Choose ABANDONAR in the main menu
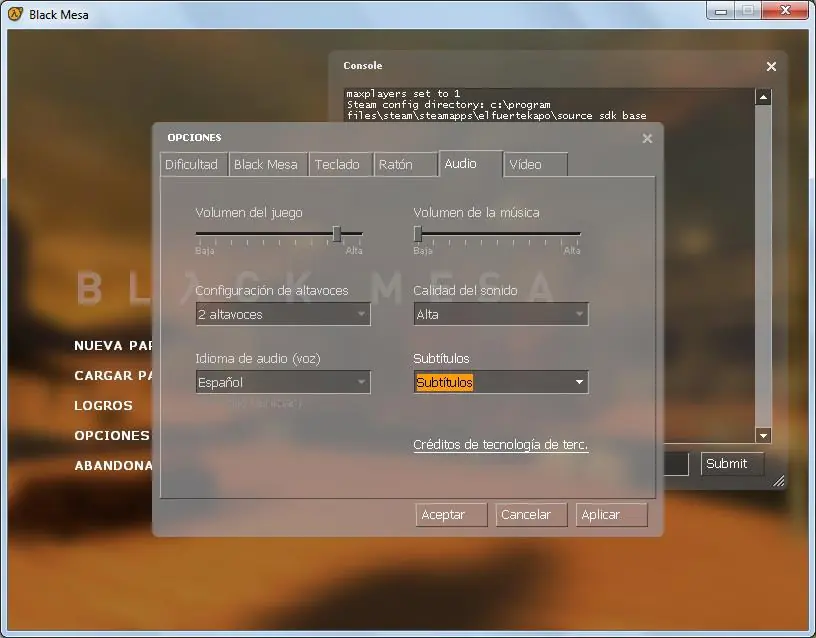Image resolution: width=816 pixels, height=638 pixels. (113, 465)
